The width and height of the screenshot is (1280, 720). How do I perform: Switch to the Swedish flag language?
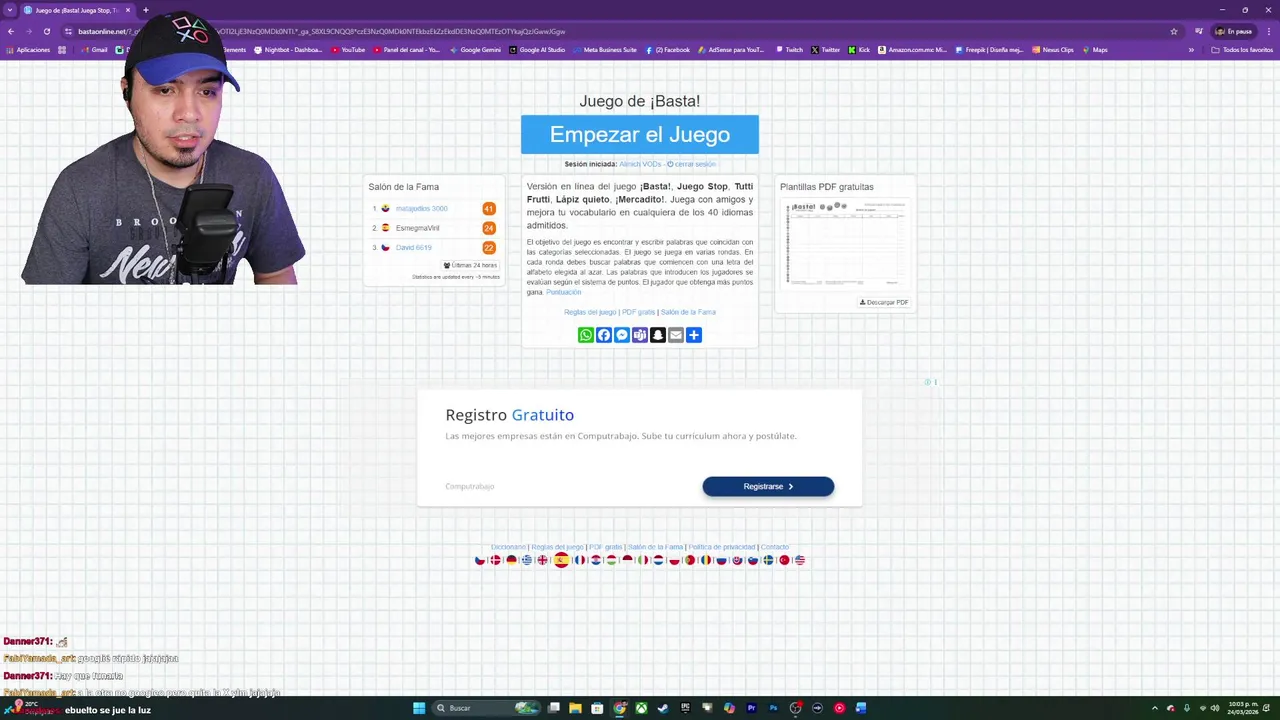point(768,560)
